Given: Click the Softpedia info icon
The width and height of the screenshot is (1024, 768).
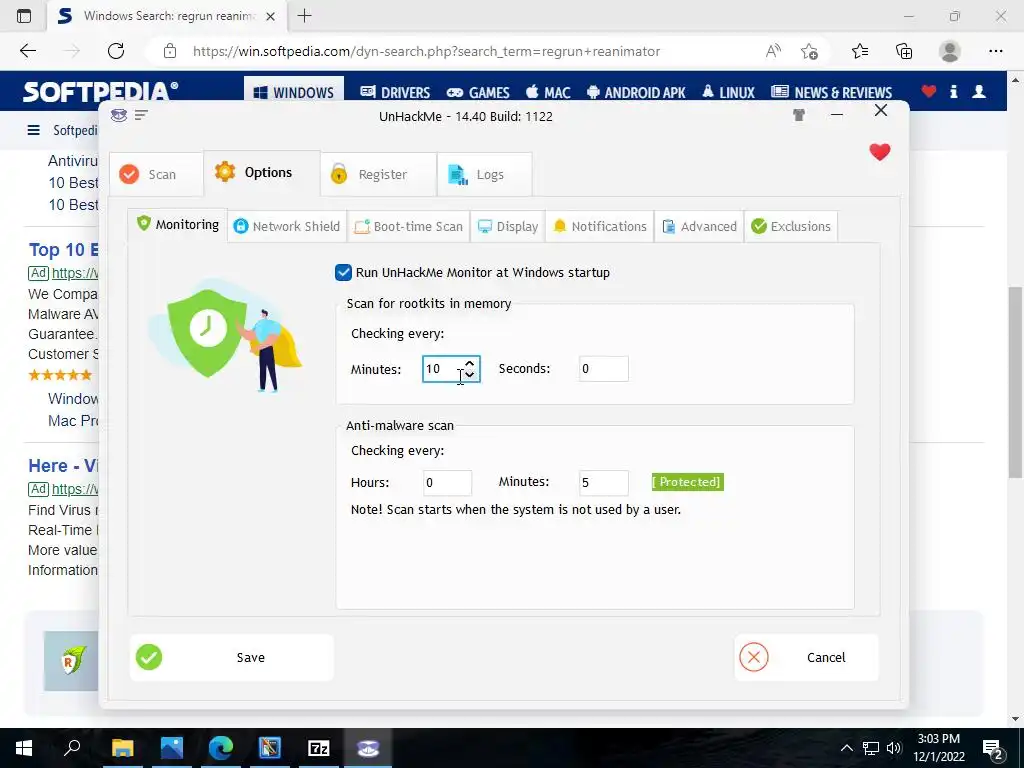Looking at the screenshot, I should click(953, 91).
